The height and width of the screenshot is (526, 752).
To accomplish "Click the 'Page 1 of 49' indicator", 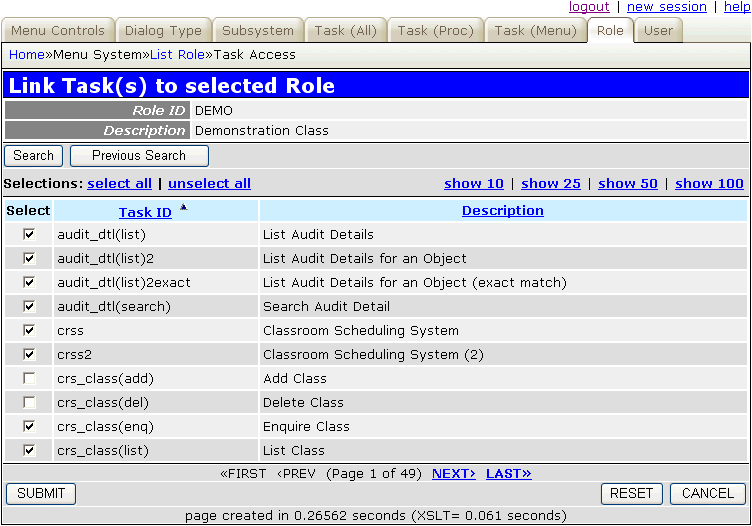I will point(374,474).
